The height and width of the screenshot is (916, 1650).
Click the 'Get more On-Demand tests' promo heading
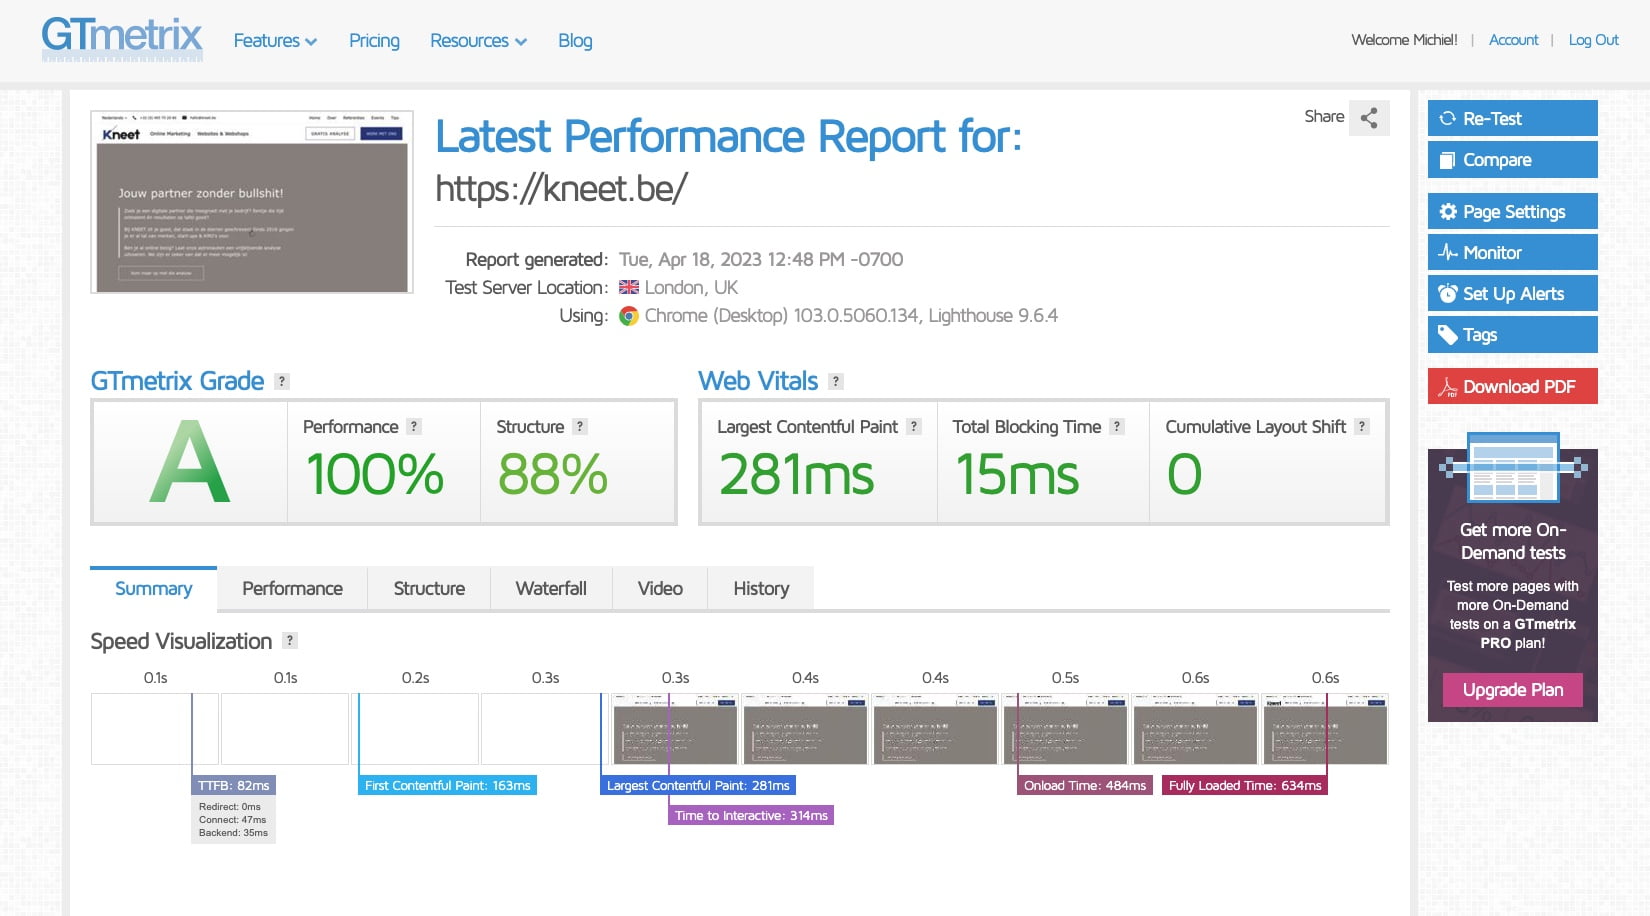point(1513,541)
